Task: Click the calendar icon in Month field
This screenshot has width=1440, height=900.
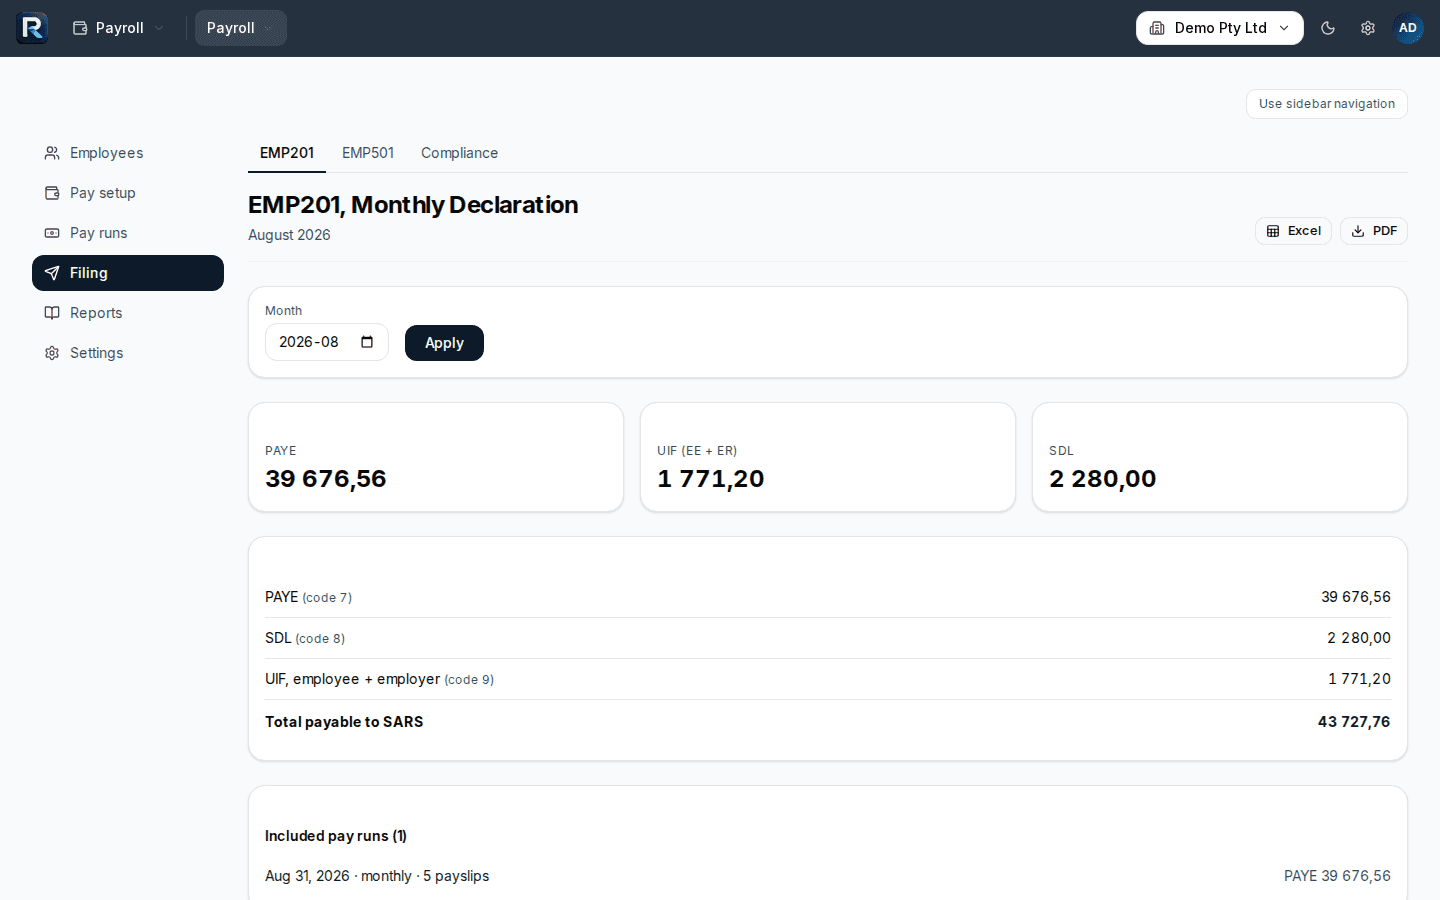Action: point(367,342)
